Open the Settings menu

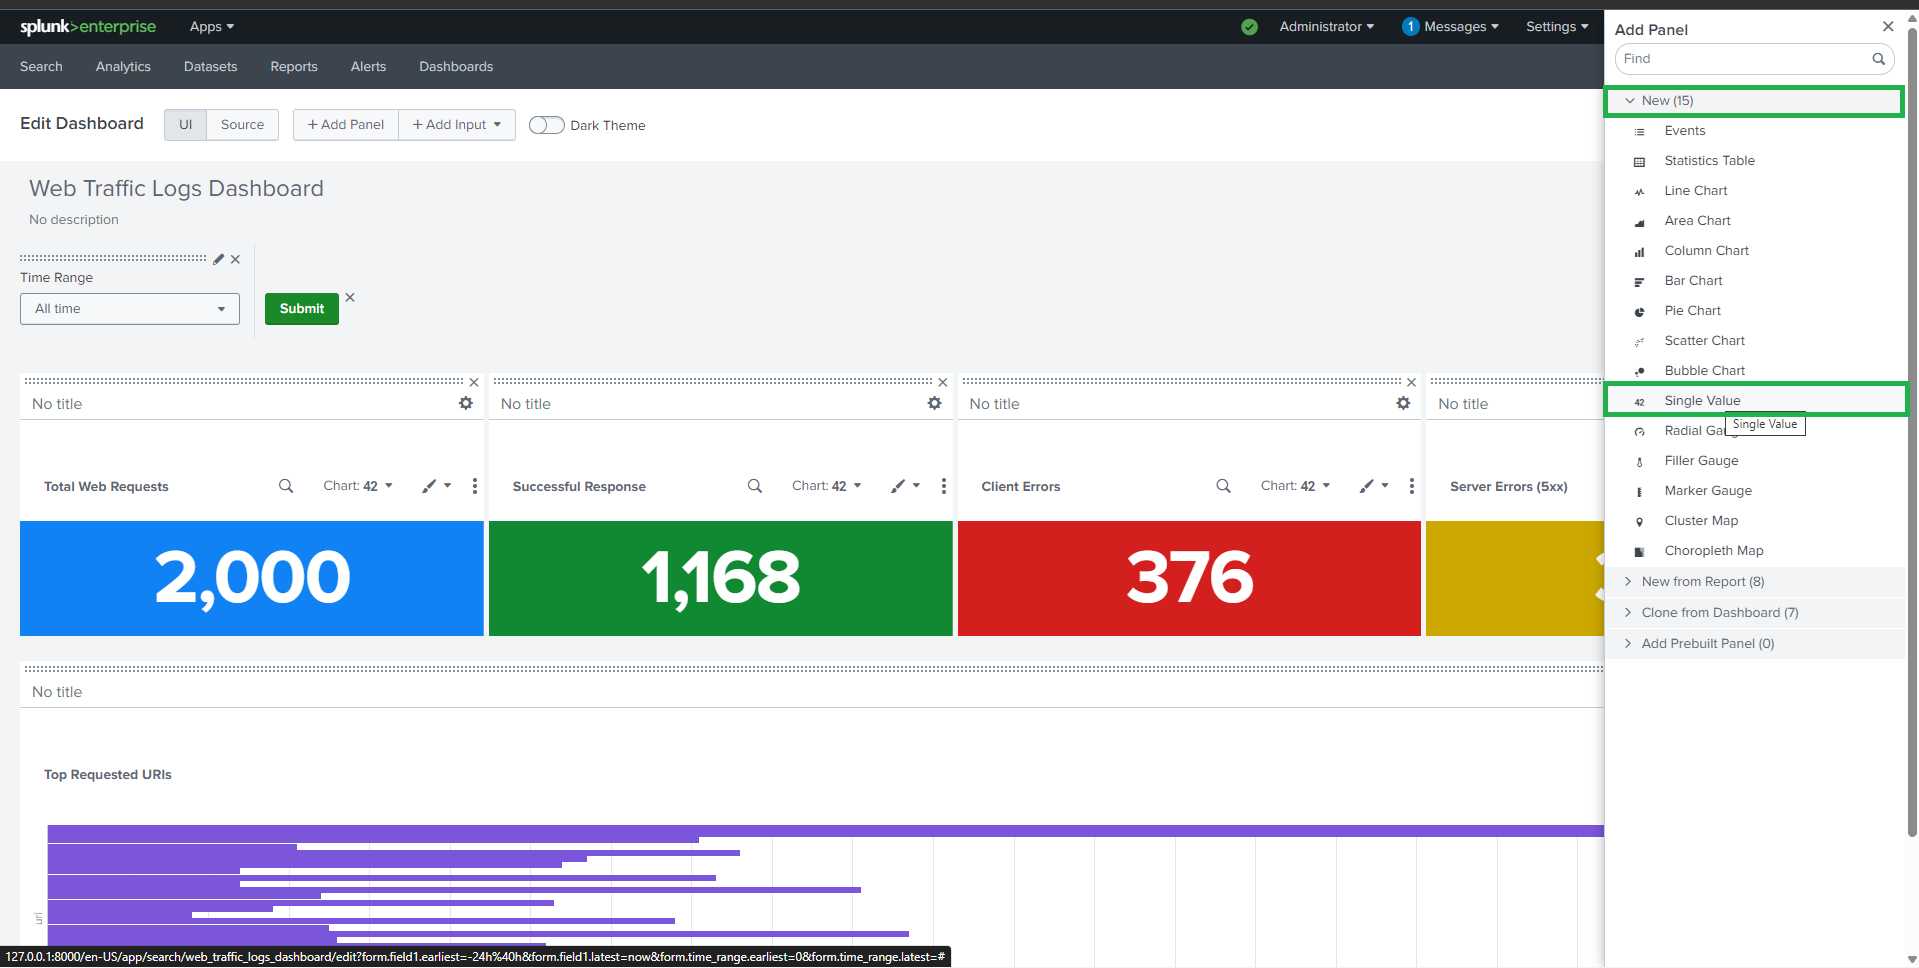(x=1556, y=27)
